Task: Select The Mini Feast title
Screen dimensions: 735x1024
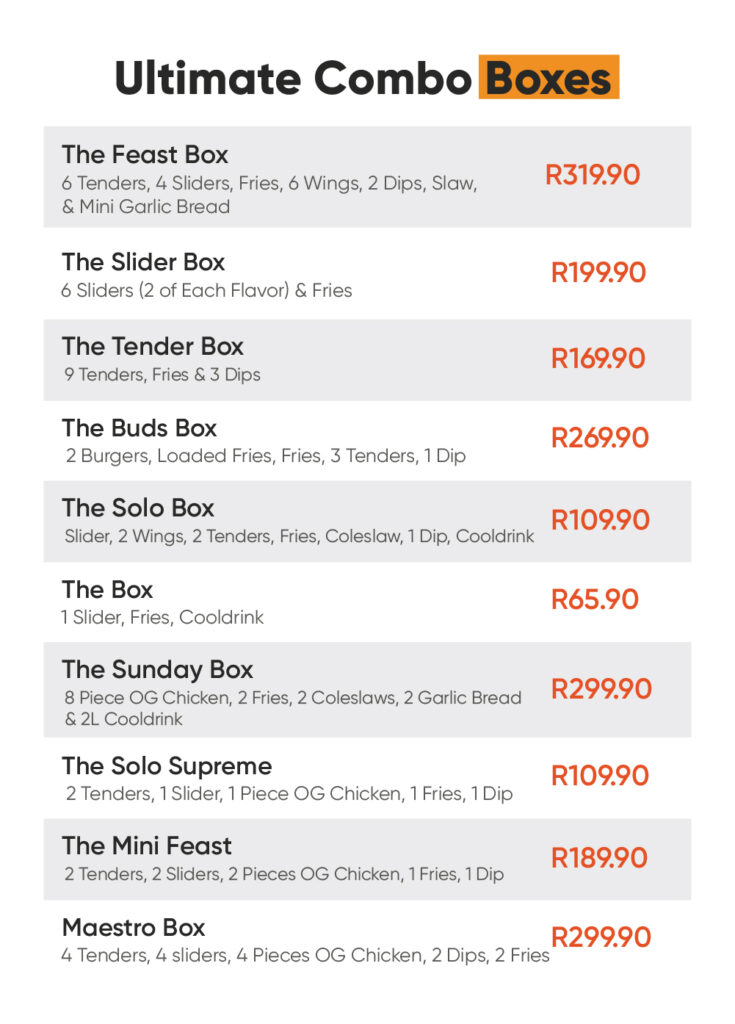Action: click(x=146, y=846)
